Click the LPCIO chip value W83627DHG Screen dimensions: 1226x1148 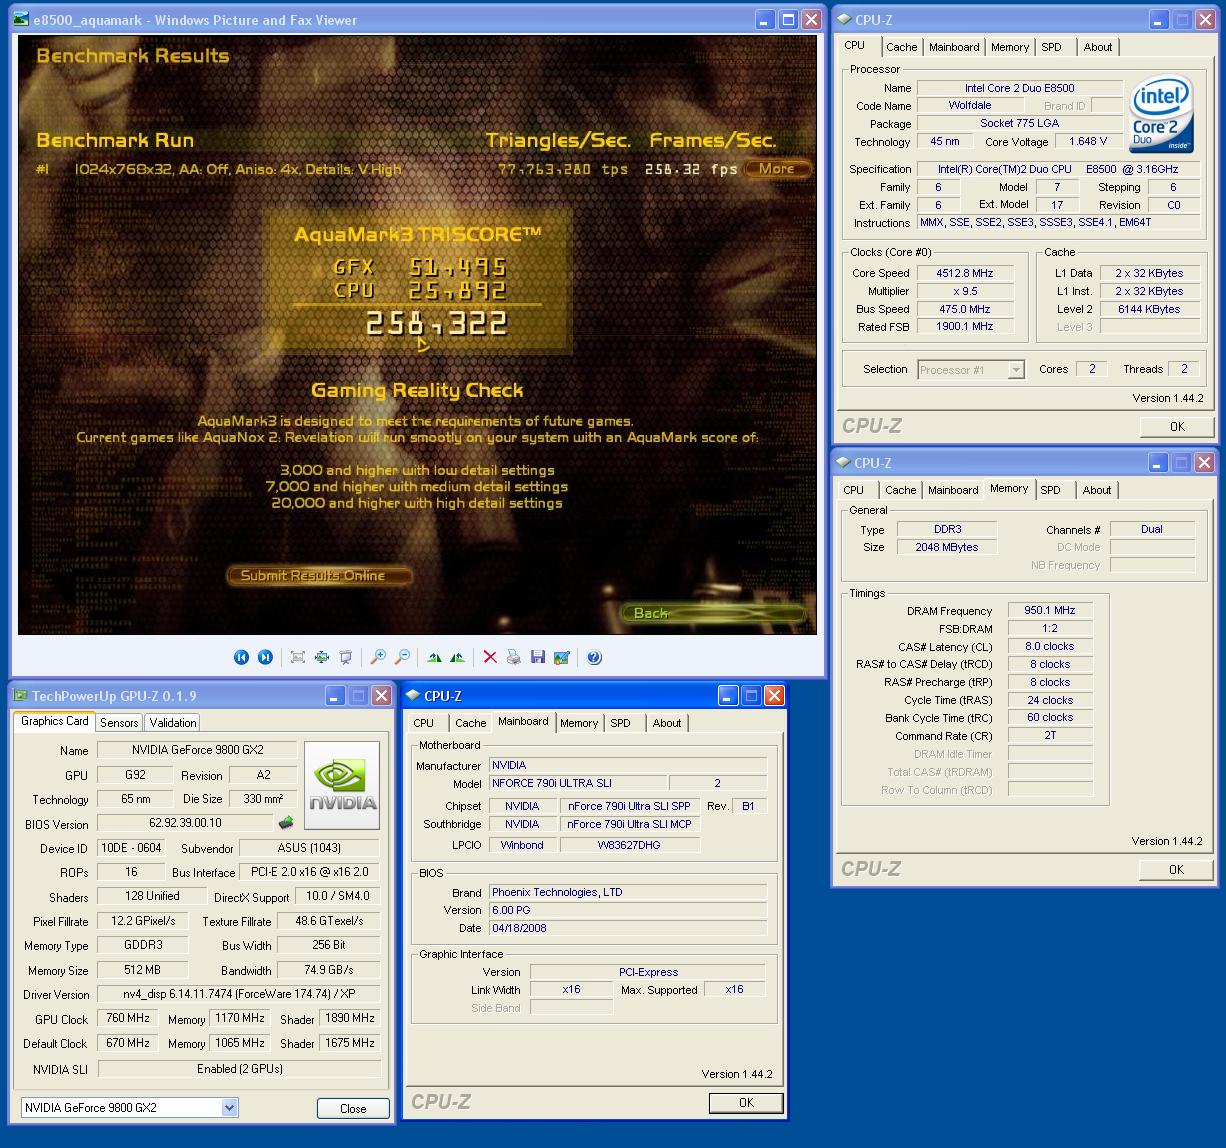point(629,845)
